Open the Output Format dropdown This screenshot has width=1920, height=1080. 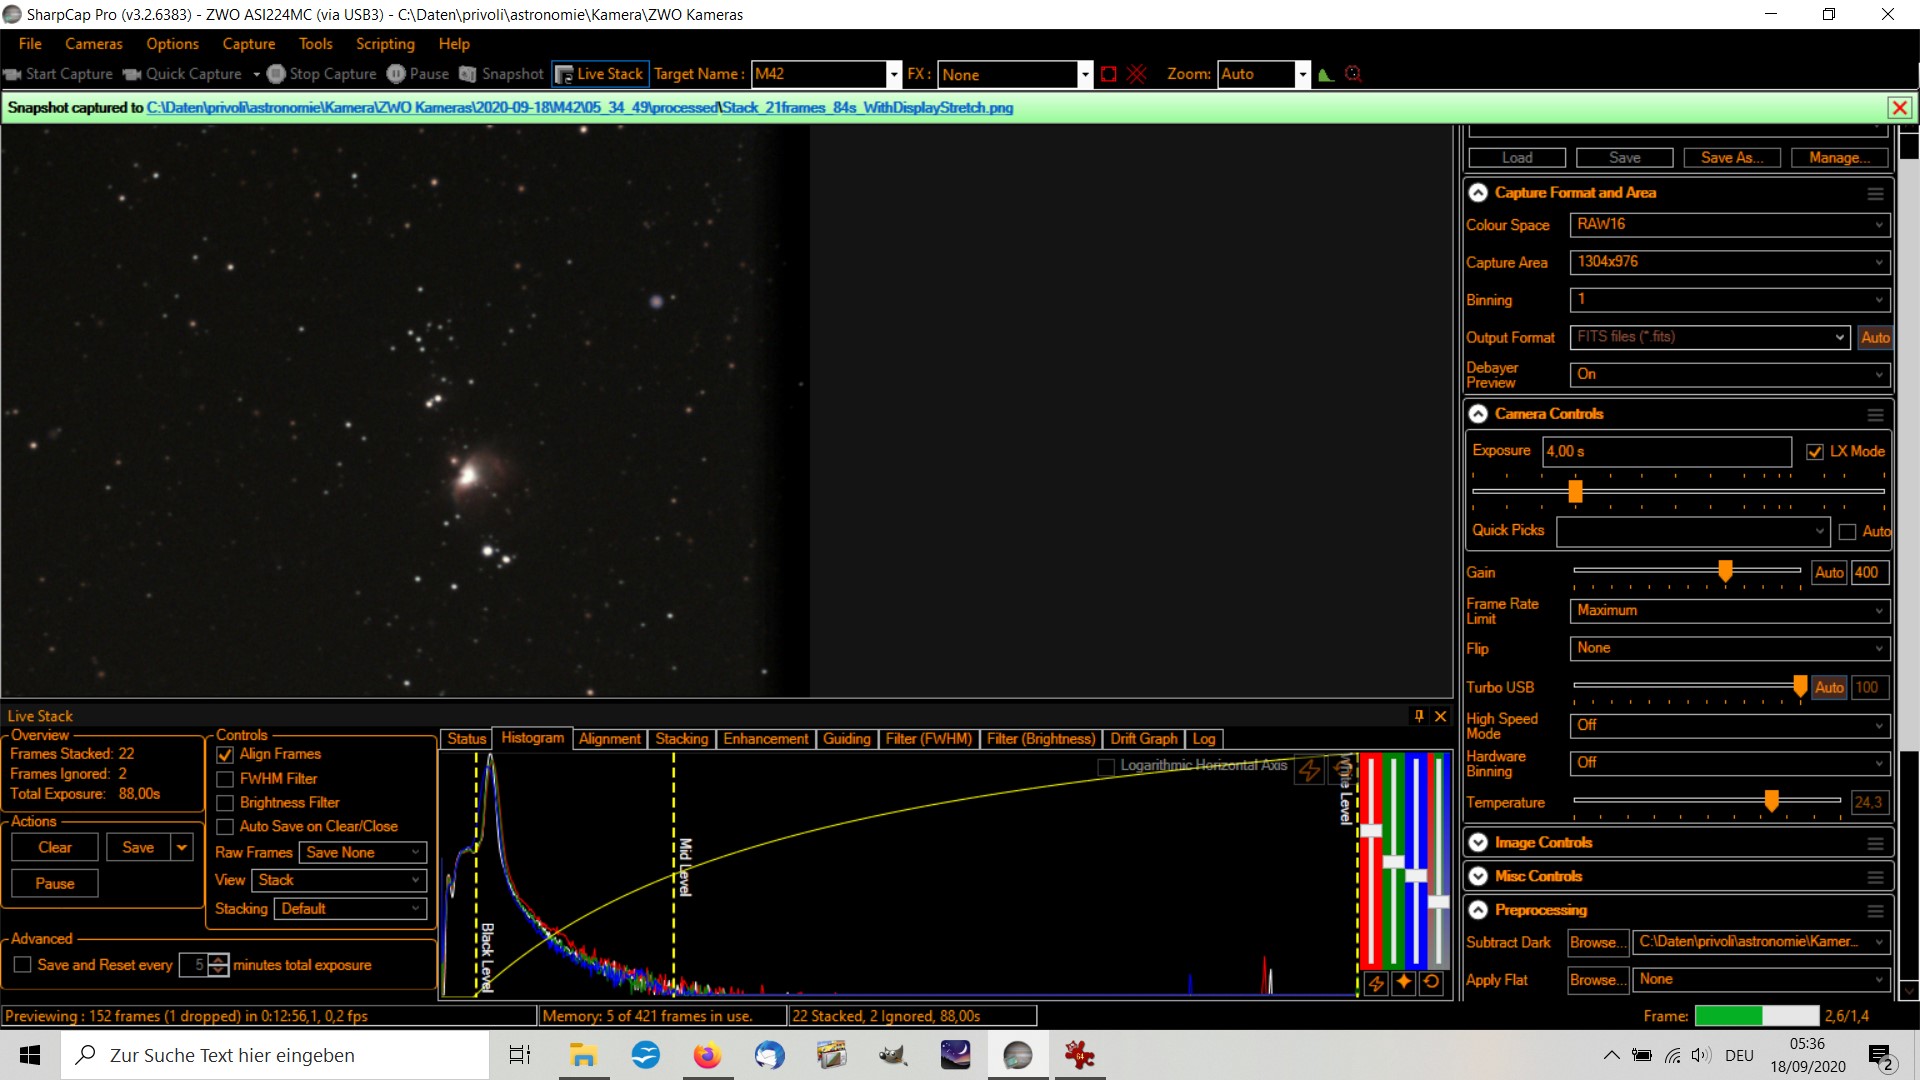coord(1710,337)
